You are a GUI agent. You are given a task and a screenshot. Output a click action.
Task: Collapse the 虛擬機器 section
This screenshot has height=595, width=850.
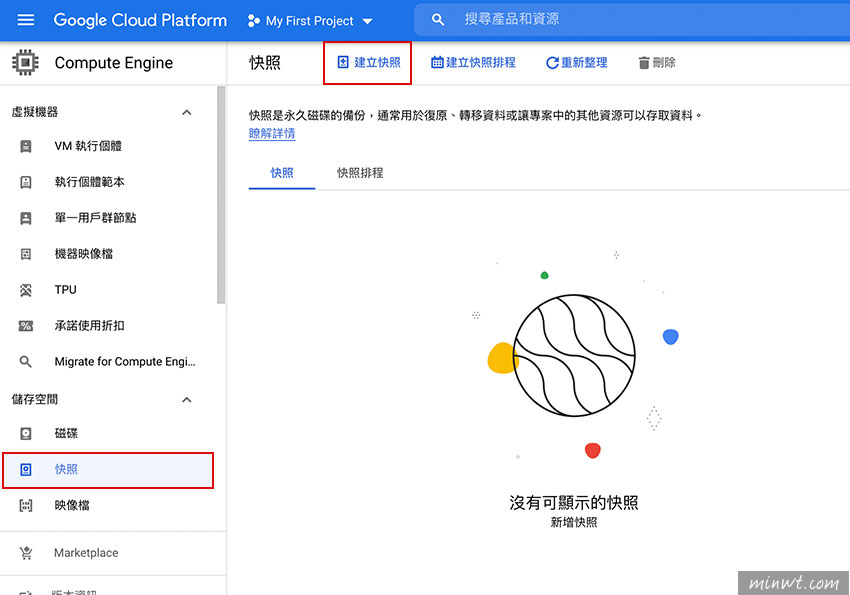click(x=186, y=112)
